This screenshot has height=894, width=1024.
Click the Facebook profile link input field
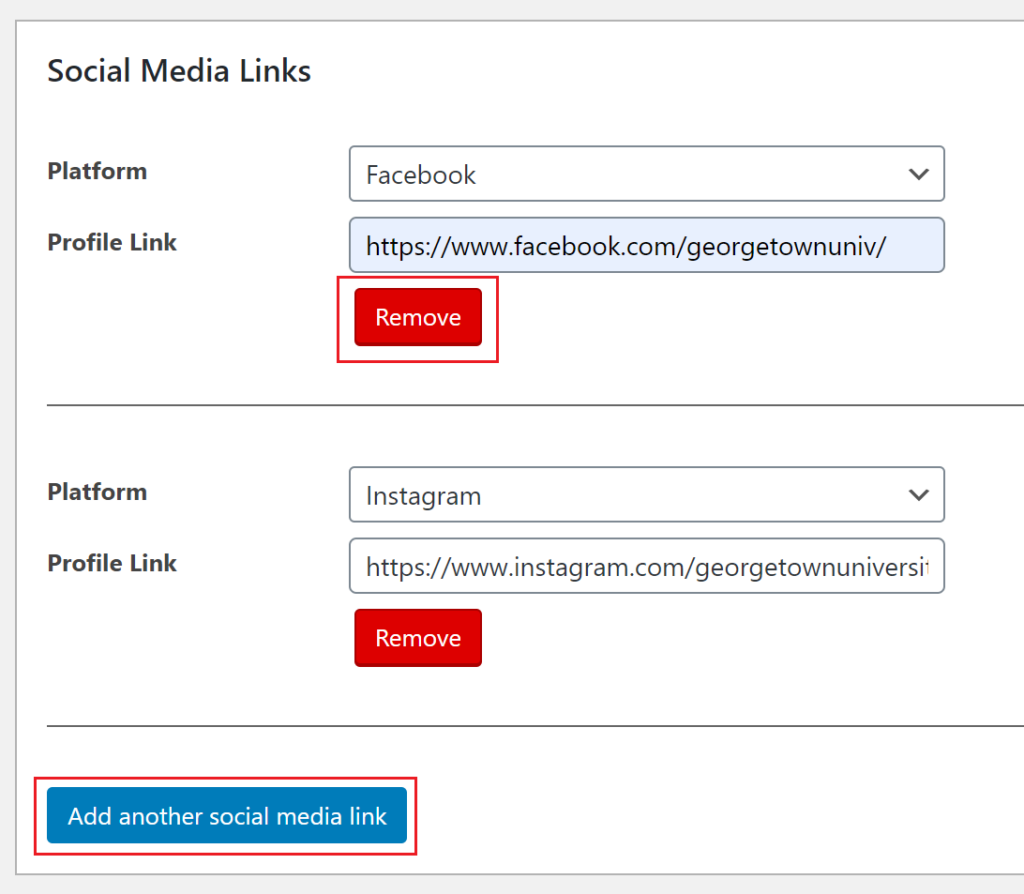click(647, 245)
